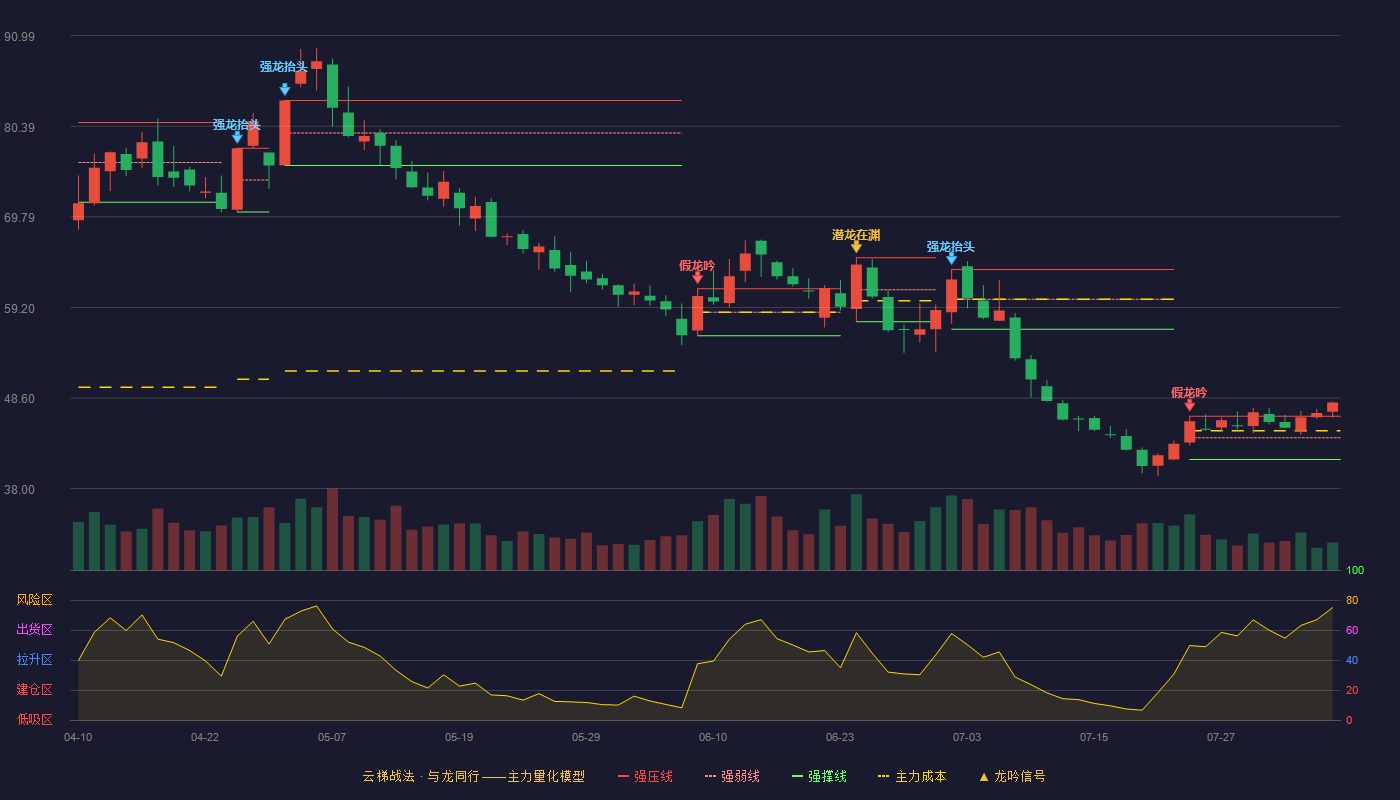The height and width of the screenshot is (800, 1400).
Task: Click the 38.00 price axis label
Action: 19,490
